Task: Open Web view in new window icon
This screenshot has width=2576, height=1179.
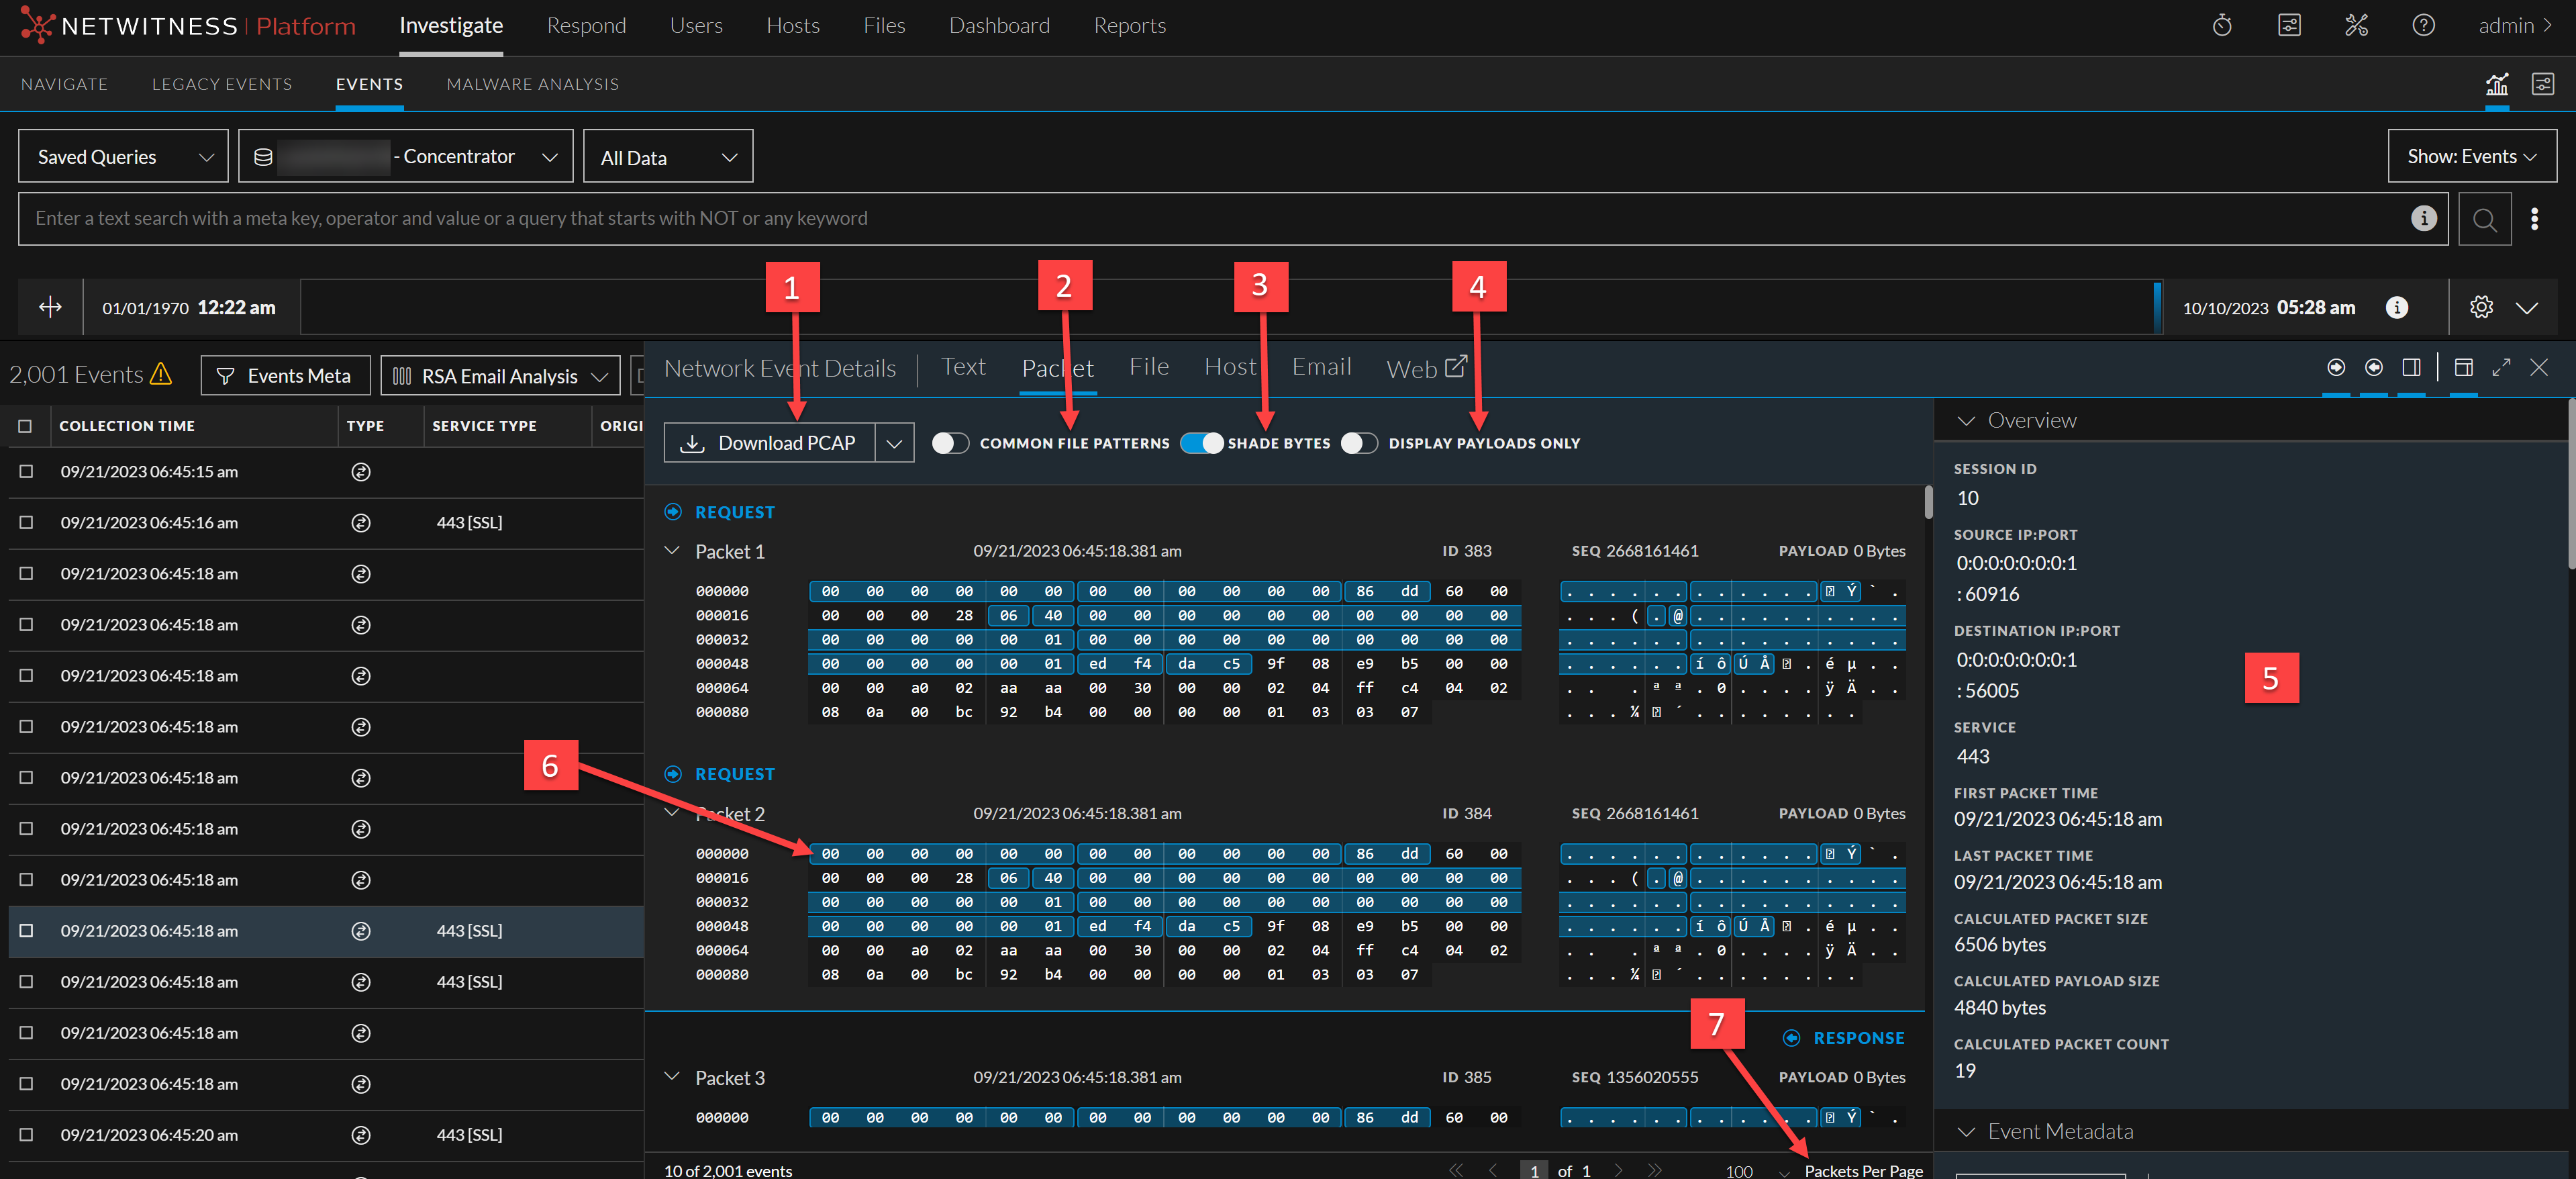Action: coord(1457,367)
